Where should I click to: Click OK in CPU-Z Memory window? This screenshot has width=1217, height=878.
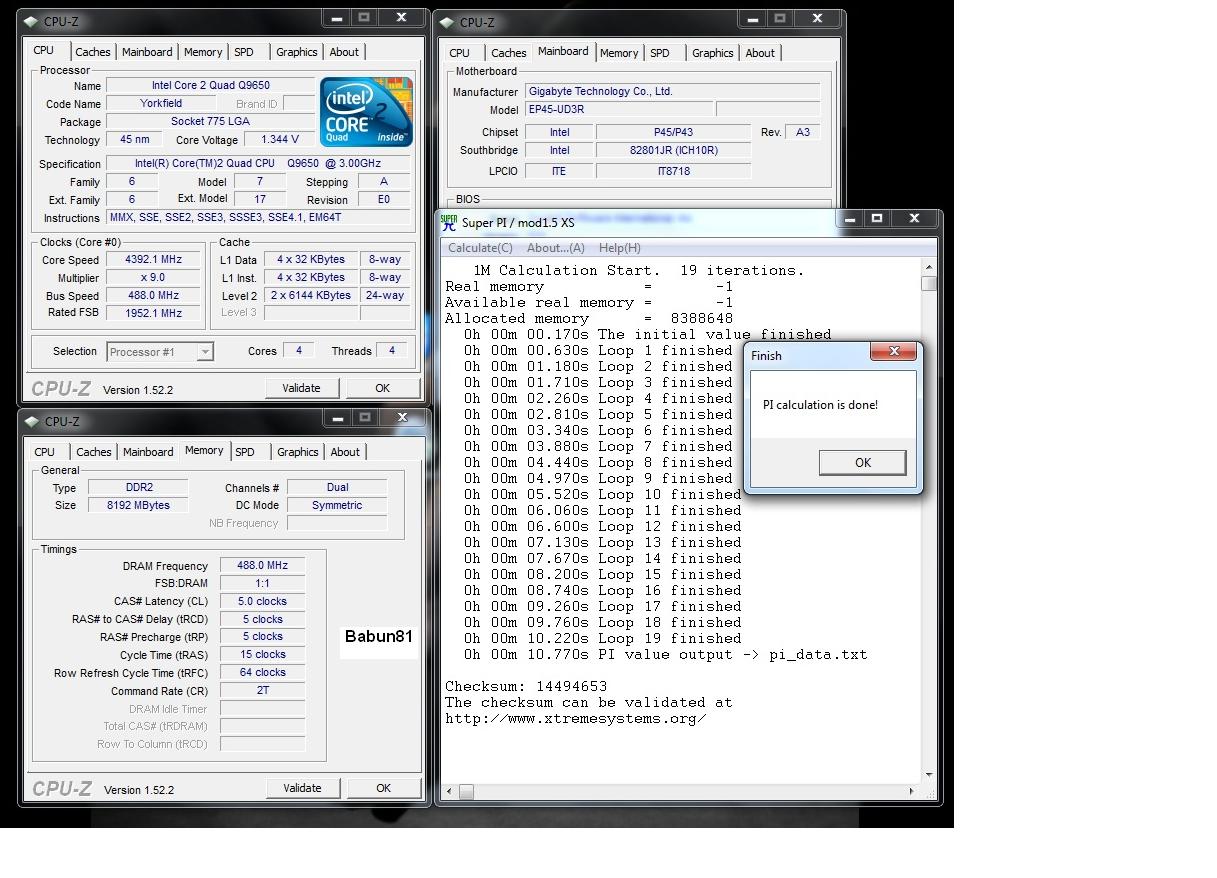tap(383, 788)
